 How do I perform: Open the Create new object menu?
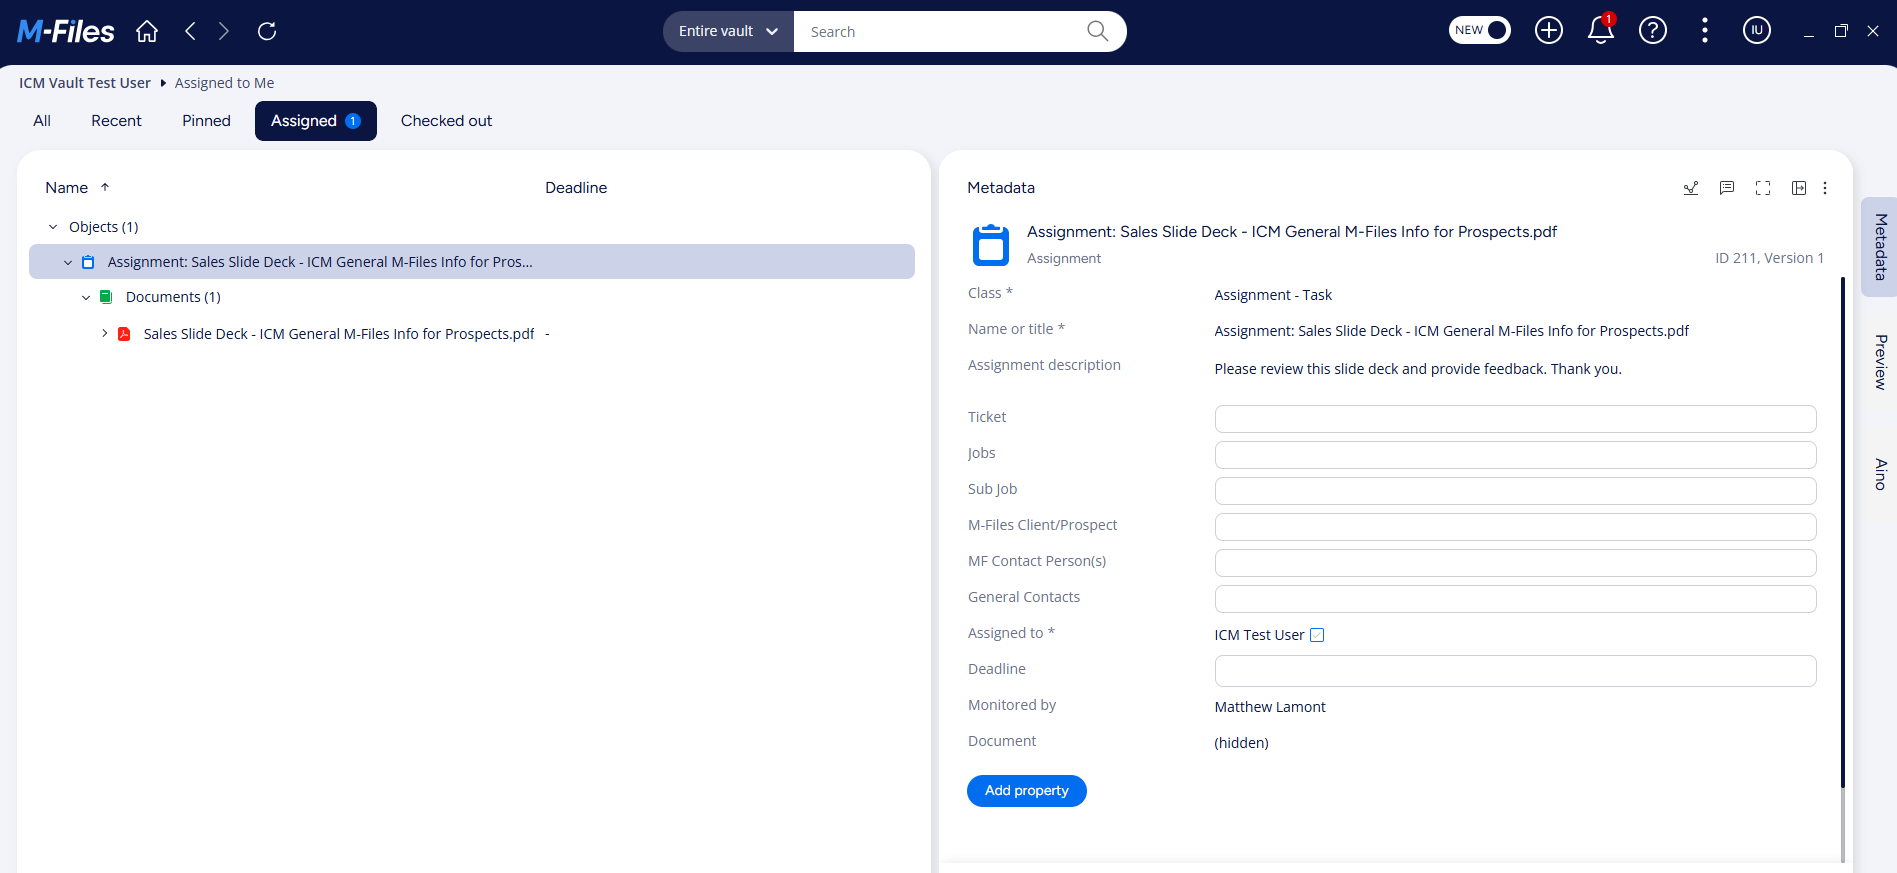coord(1549,31)
